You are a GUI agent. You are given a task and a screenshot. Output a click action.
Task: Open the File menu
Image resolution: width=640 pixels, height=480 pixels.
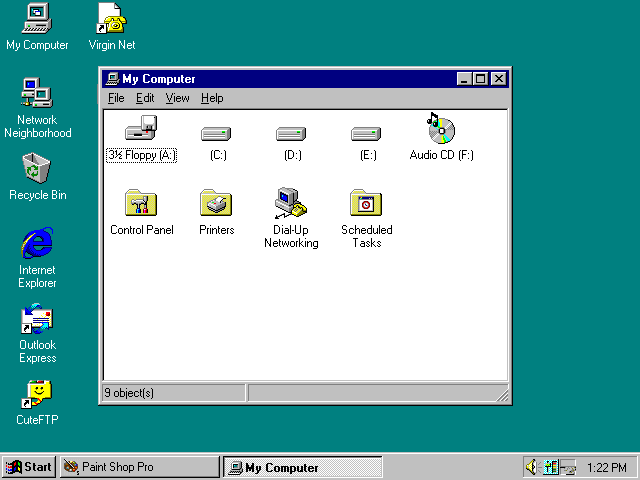(x=116, y=98)
